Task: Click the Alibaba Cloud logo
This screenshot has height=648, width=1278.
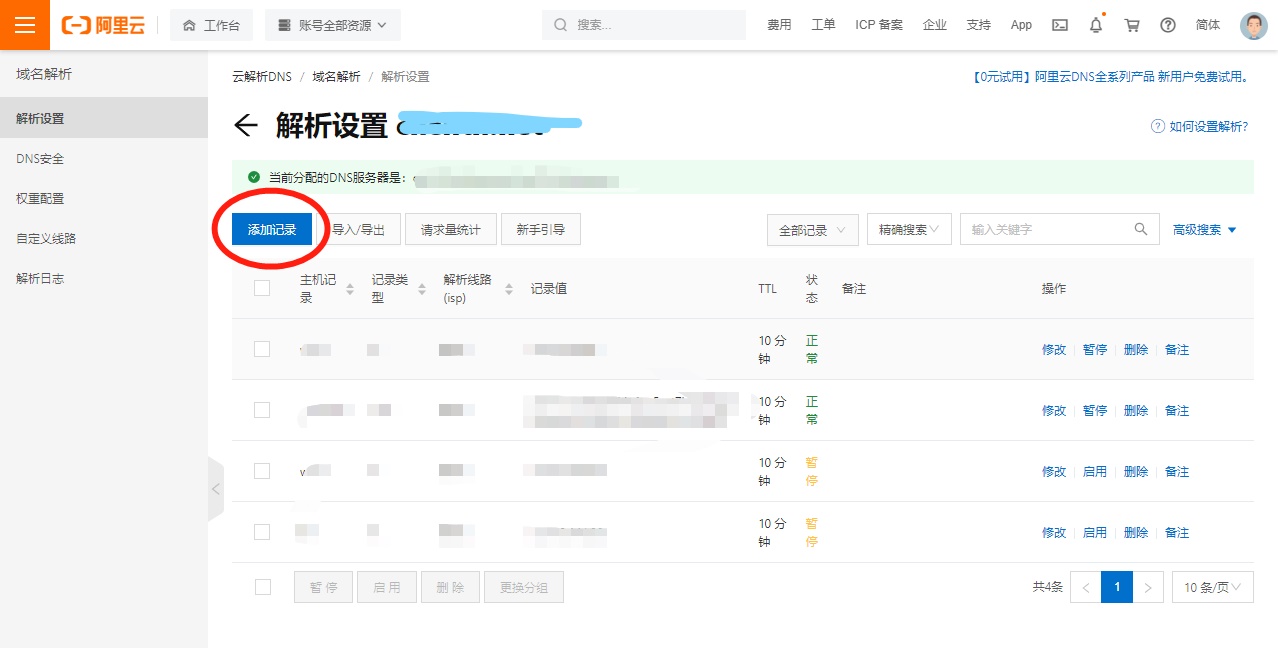Action: 103,24
